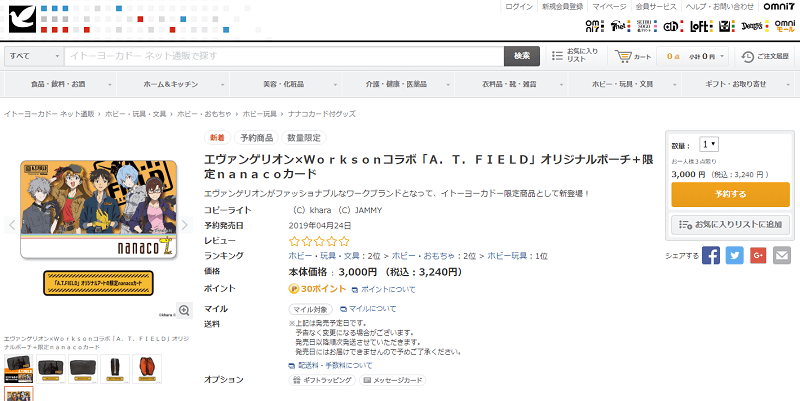This screenshot has height=401, width=800.
Task: Show previous product image with left arrow
Action: (12, 224)
